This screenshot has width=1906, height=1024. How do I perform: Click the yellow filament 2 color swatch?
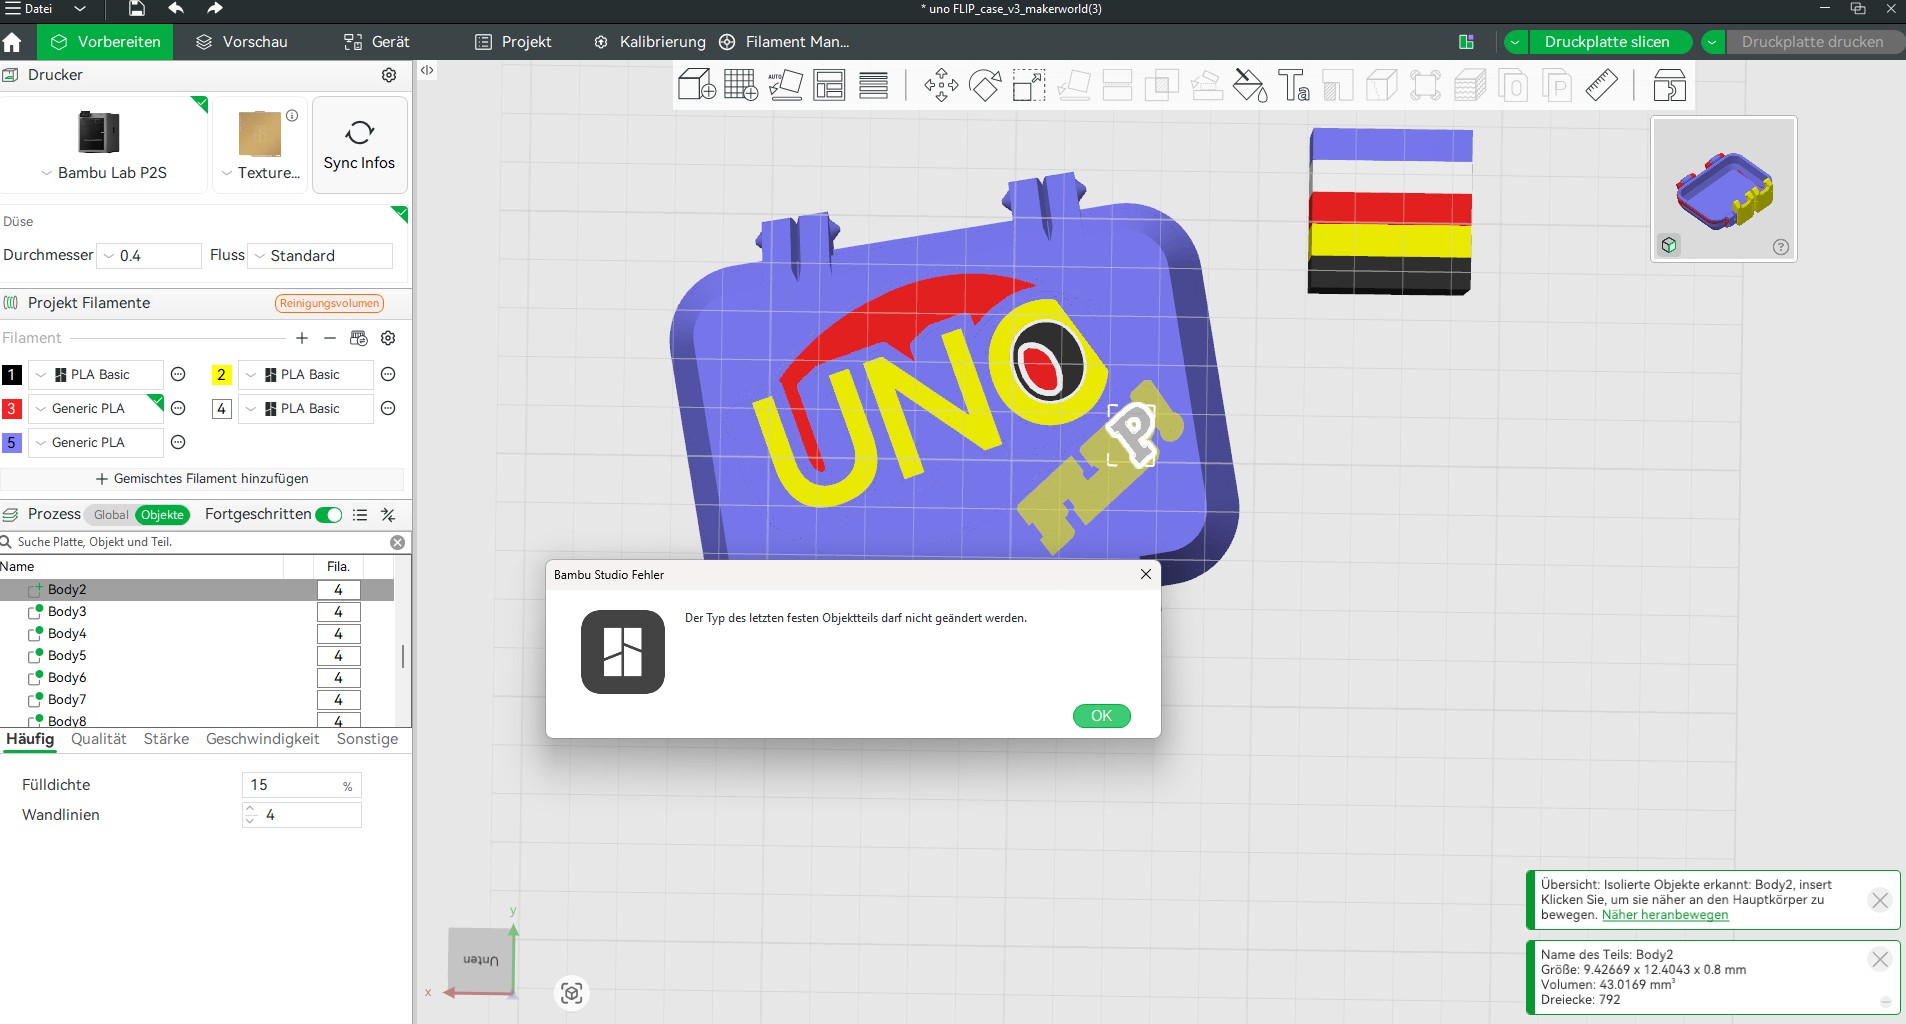pos(221,375)
